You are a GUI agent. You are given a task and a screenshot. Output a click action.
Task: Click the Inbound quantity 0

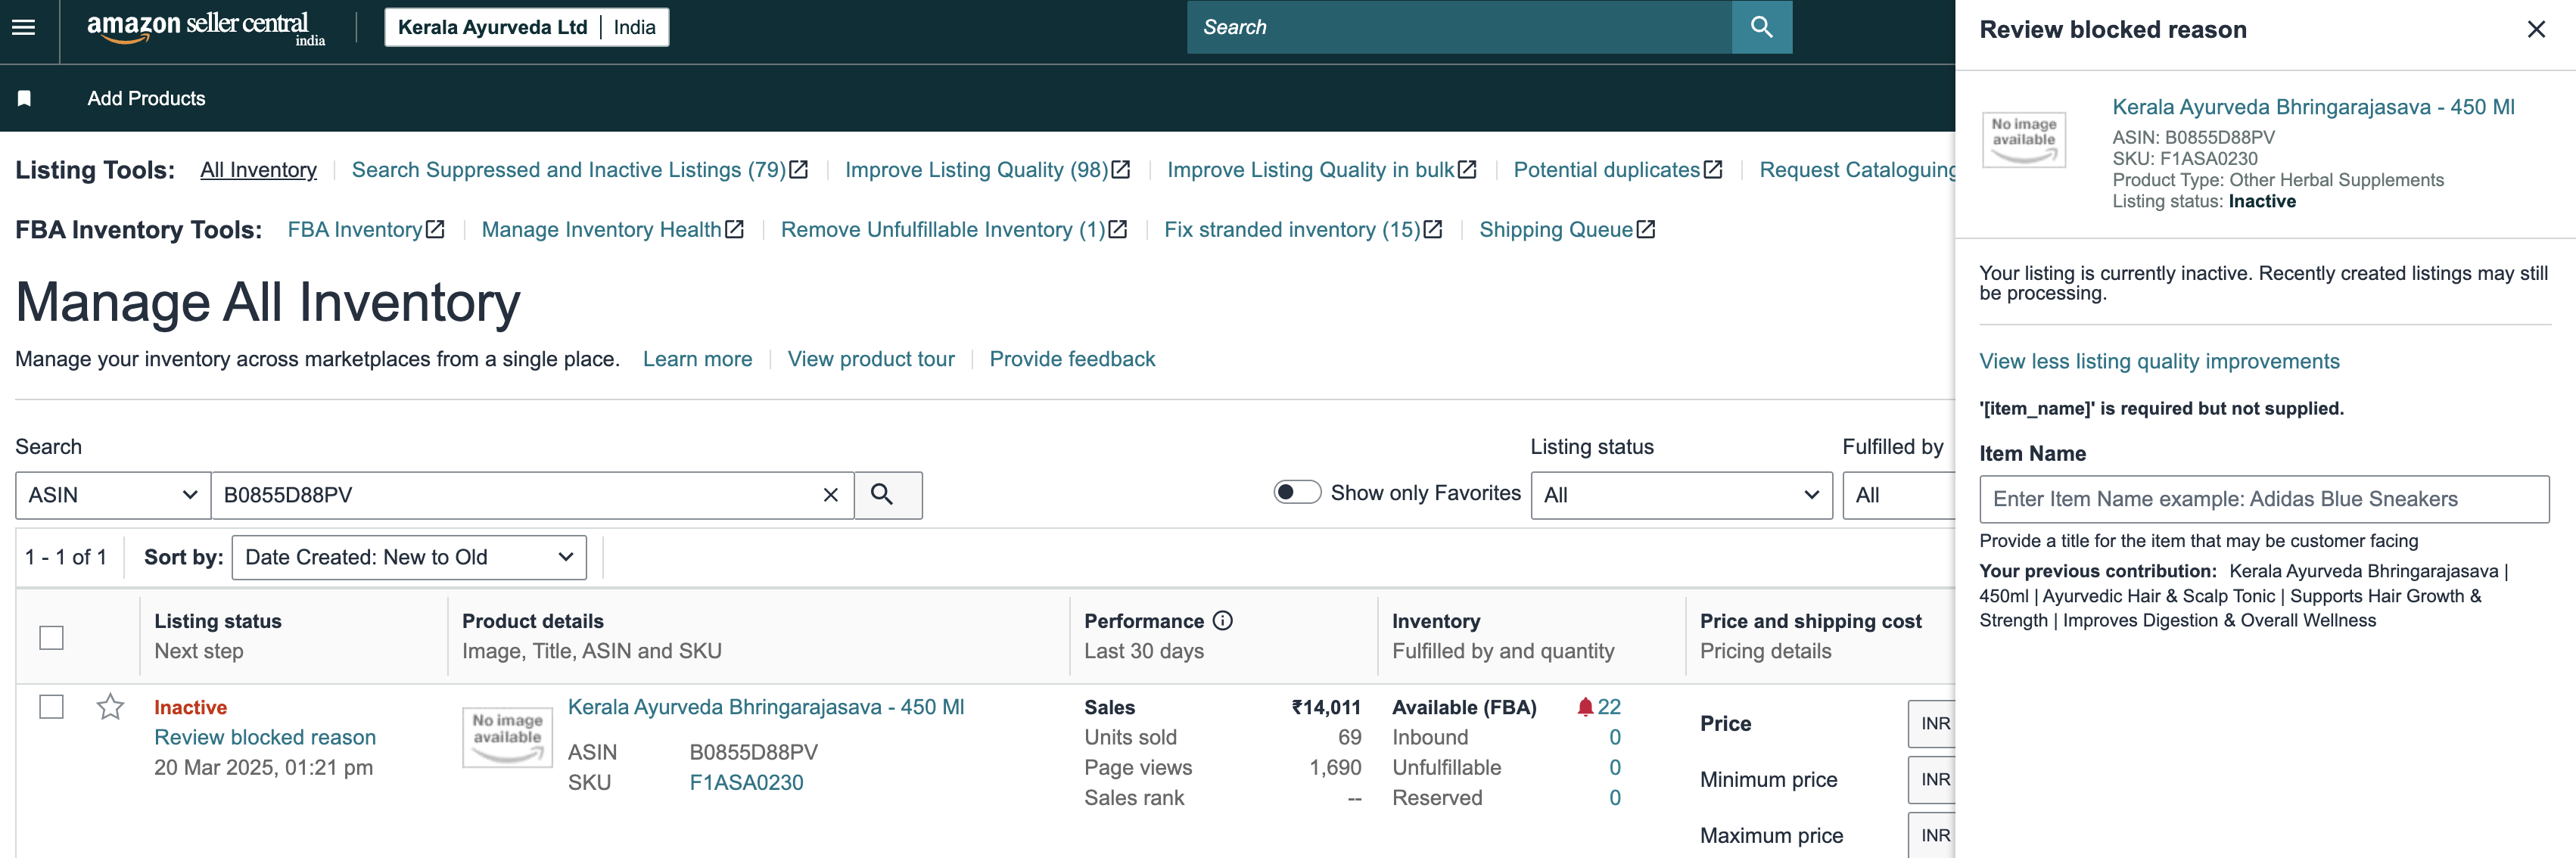pyautogui.click(x=1614, y=737)
